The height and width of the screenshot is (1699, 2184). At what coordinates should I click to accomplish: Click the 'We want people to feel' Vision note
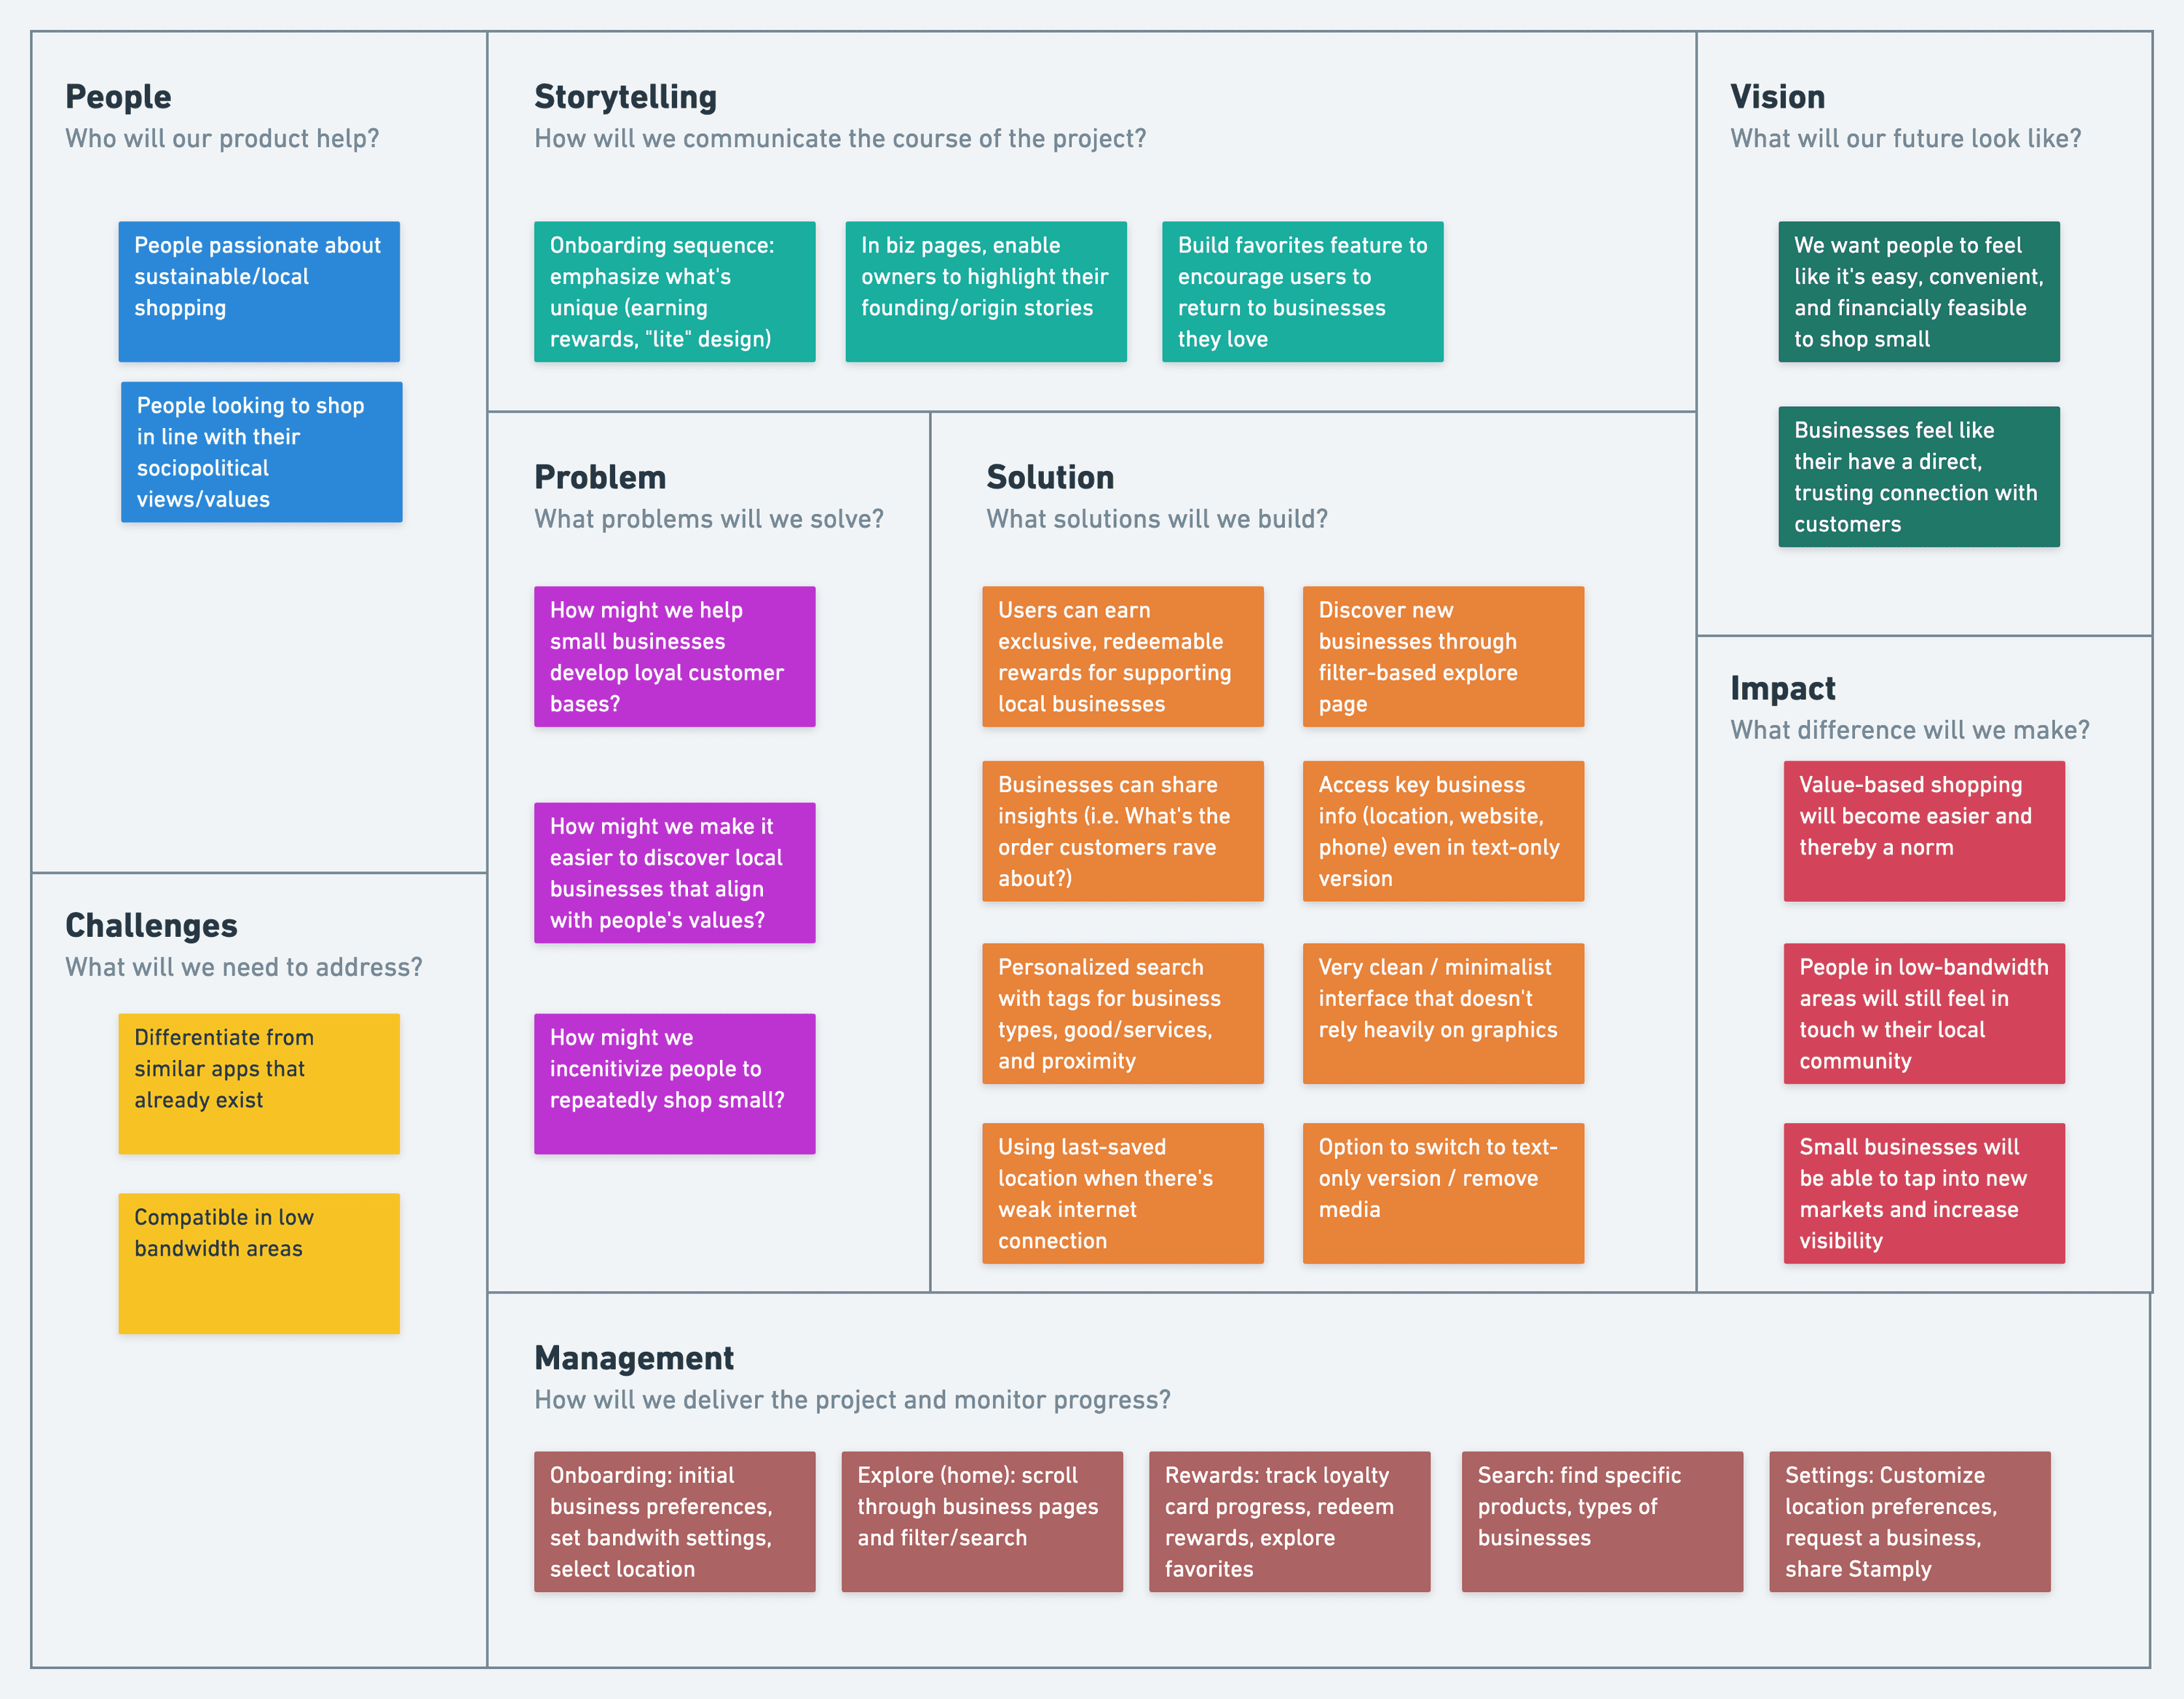1919,291
